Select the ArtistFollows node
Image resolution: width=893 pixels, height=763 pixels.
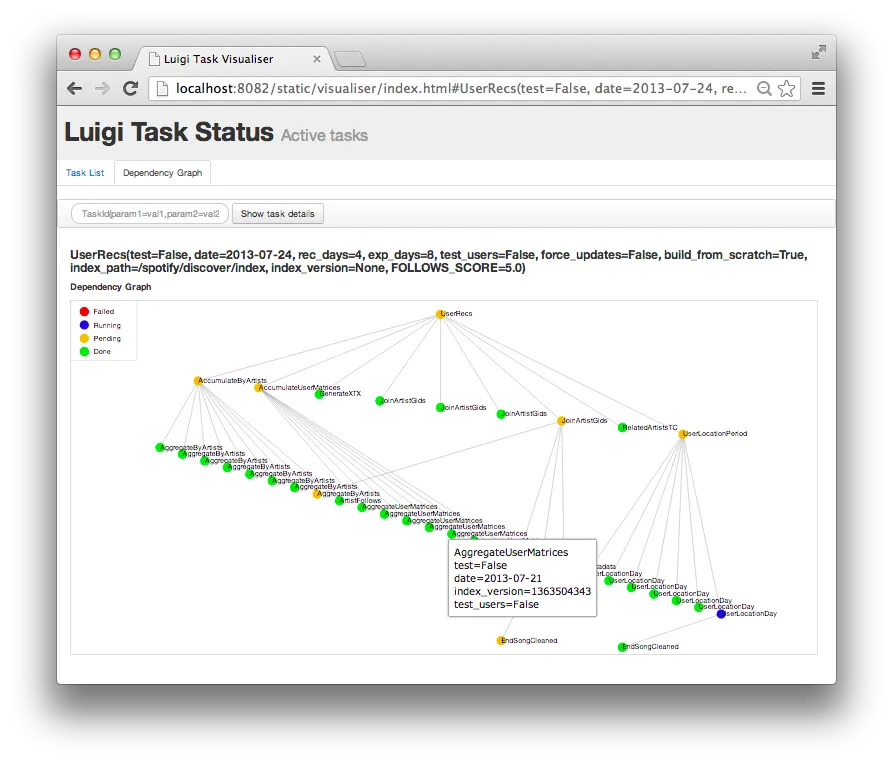click(339, 501)
